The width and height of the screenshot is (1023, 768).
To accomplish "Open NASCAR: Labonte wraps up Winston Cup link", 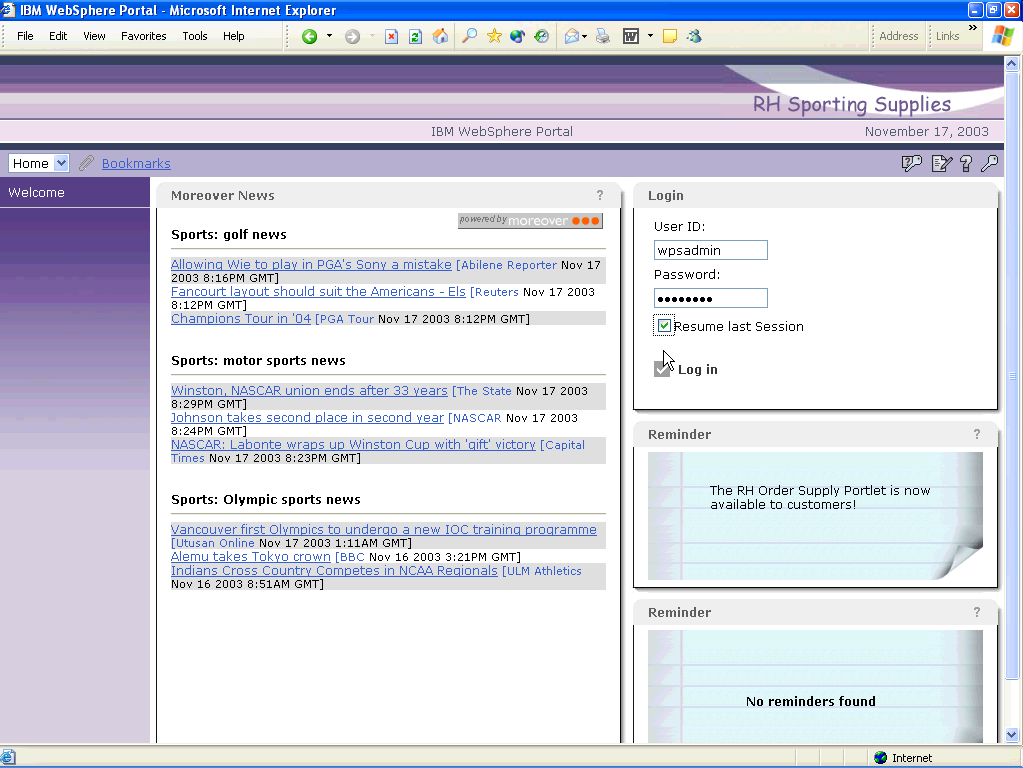I will [x=353, y=444].
